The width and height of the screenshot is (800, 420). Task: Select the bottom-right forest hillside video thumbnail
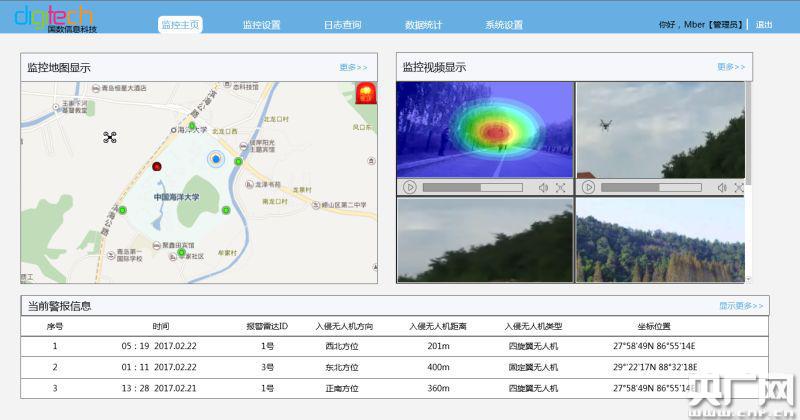point(660,240)
